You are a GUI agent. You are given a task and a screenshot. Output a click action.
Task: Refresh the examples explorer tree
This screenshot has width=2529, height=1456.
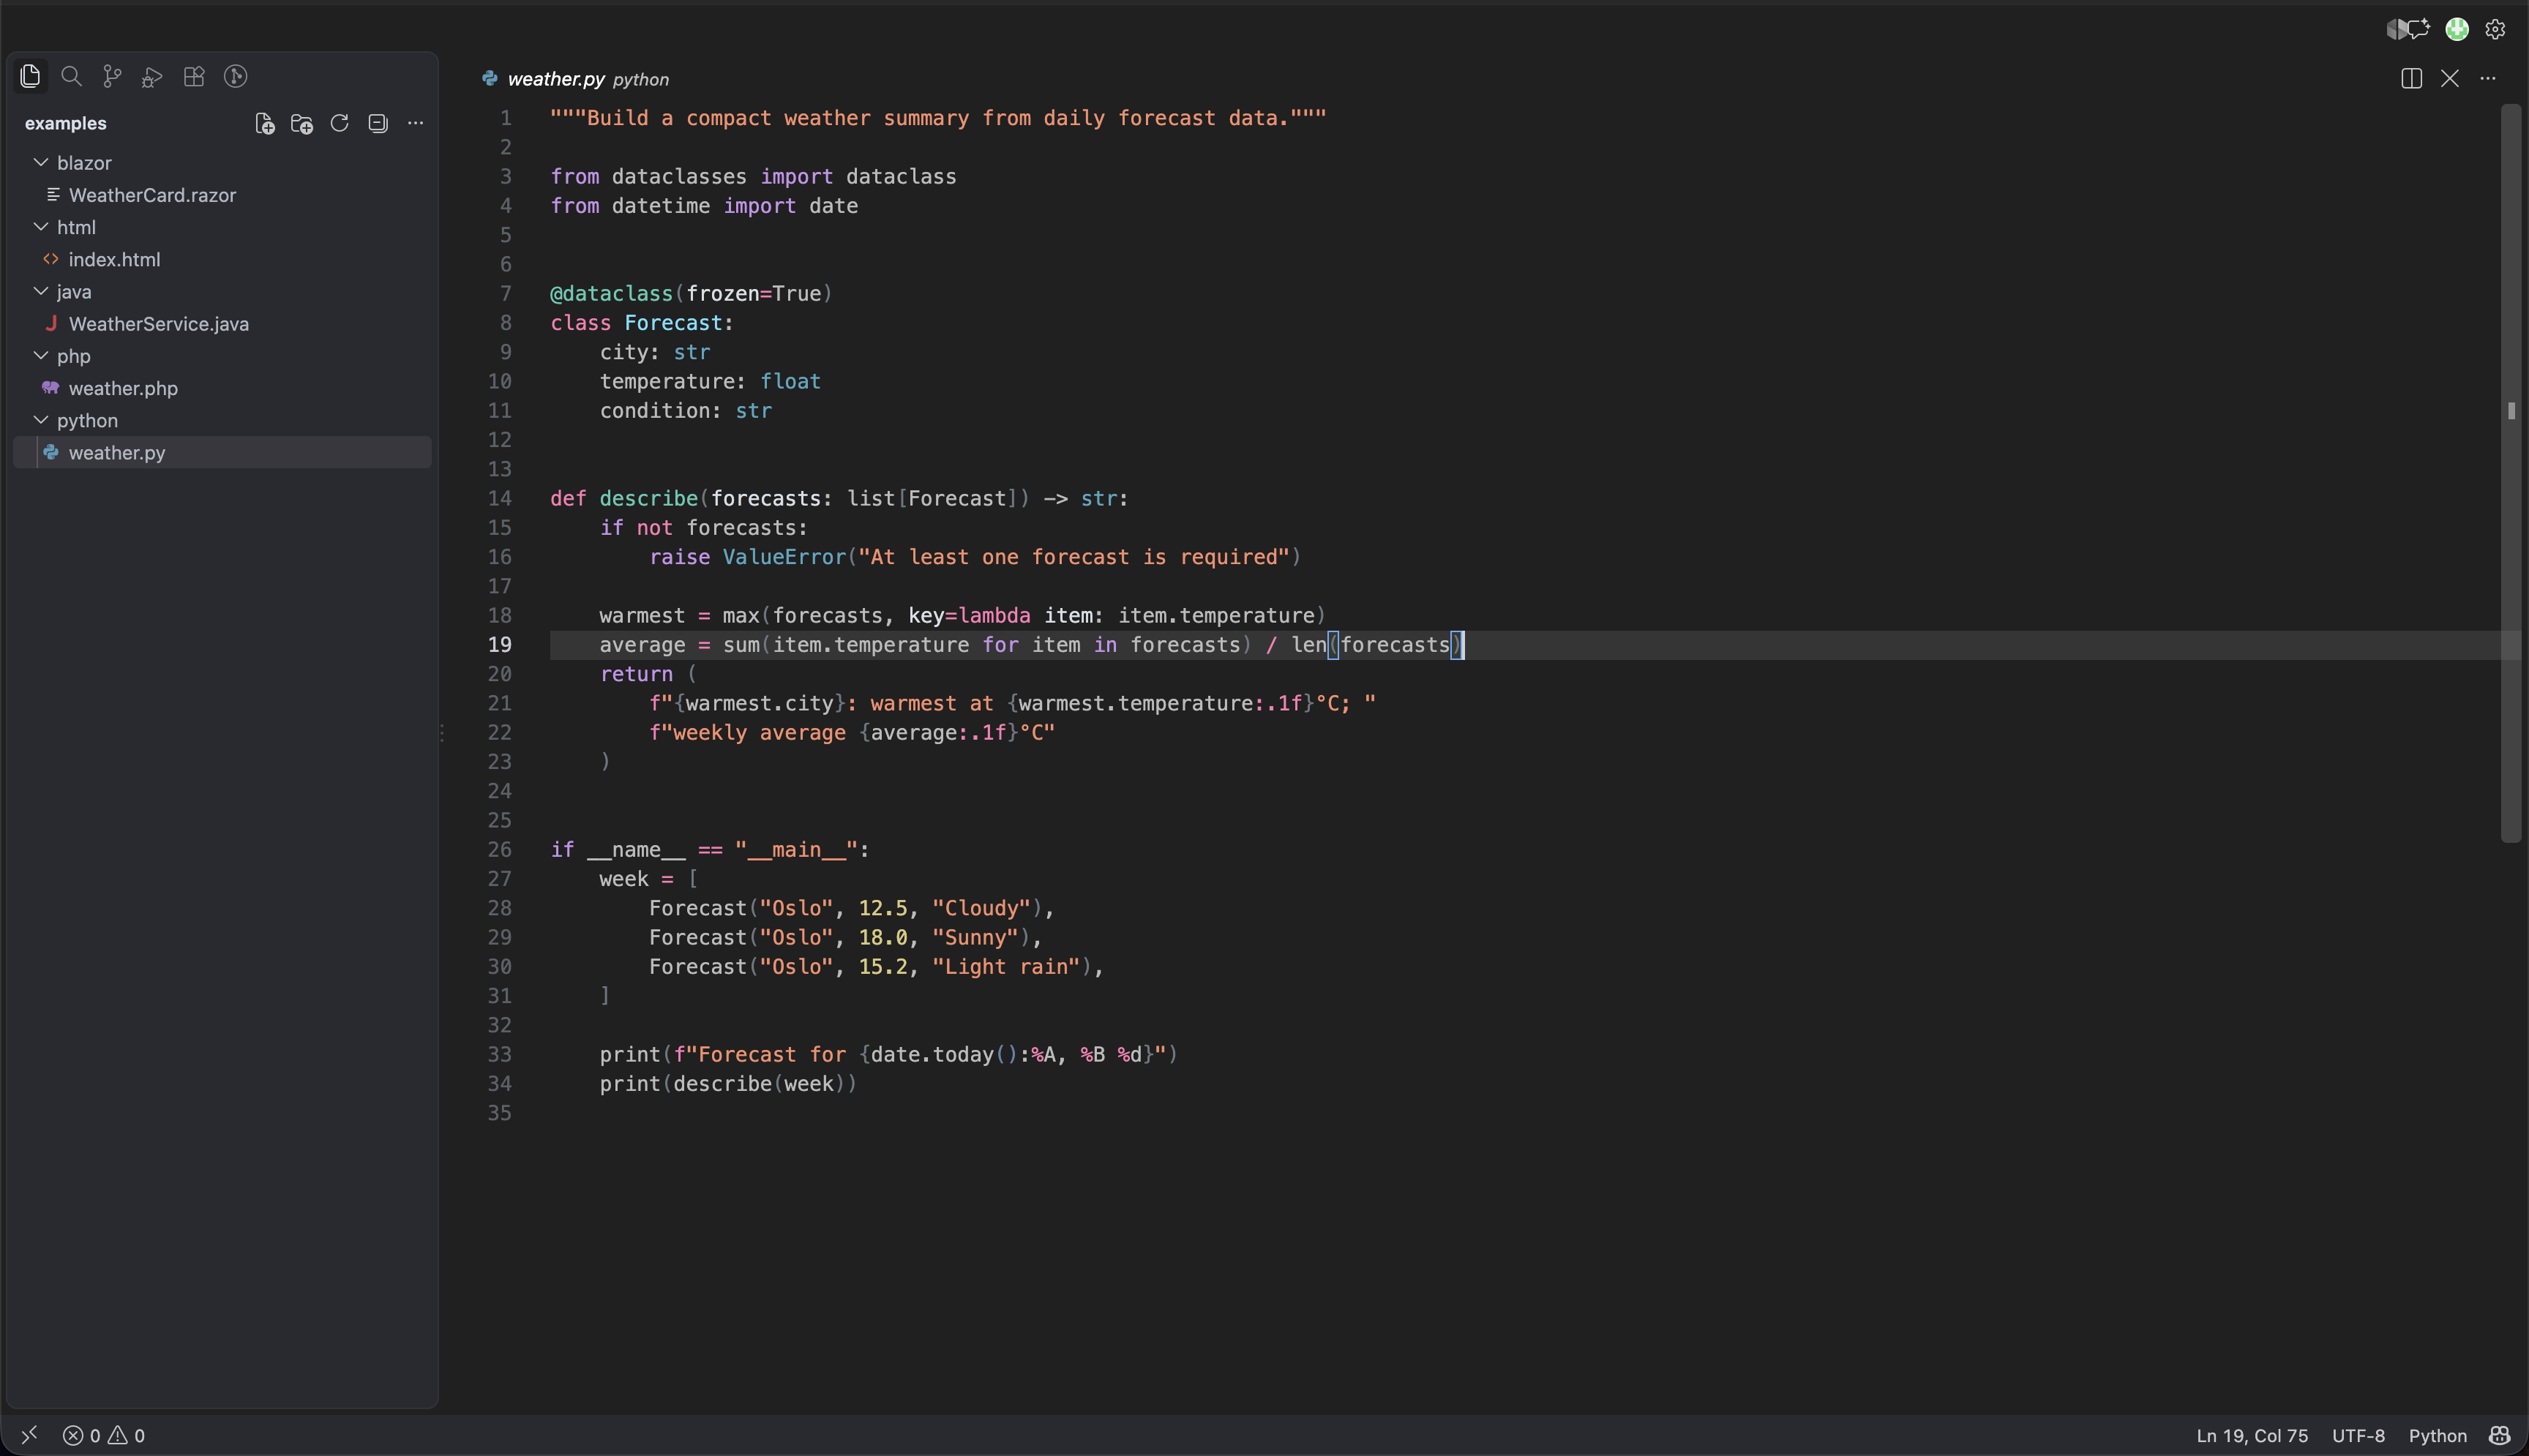click(x=340, y=123)
